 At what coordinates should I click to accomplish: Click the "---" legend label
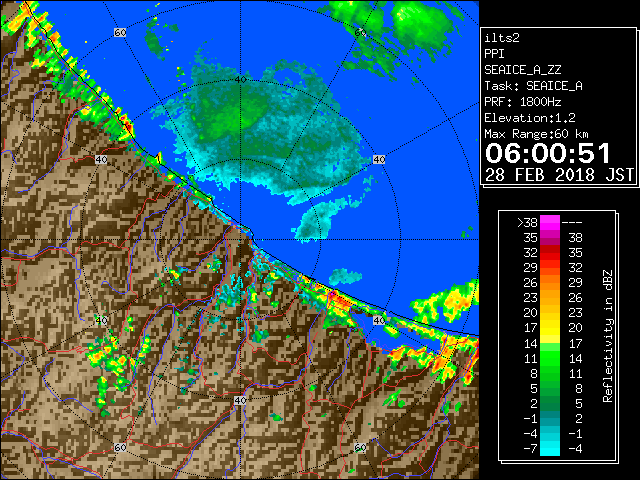(572, 223)
